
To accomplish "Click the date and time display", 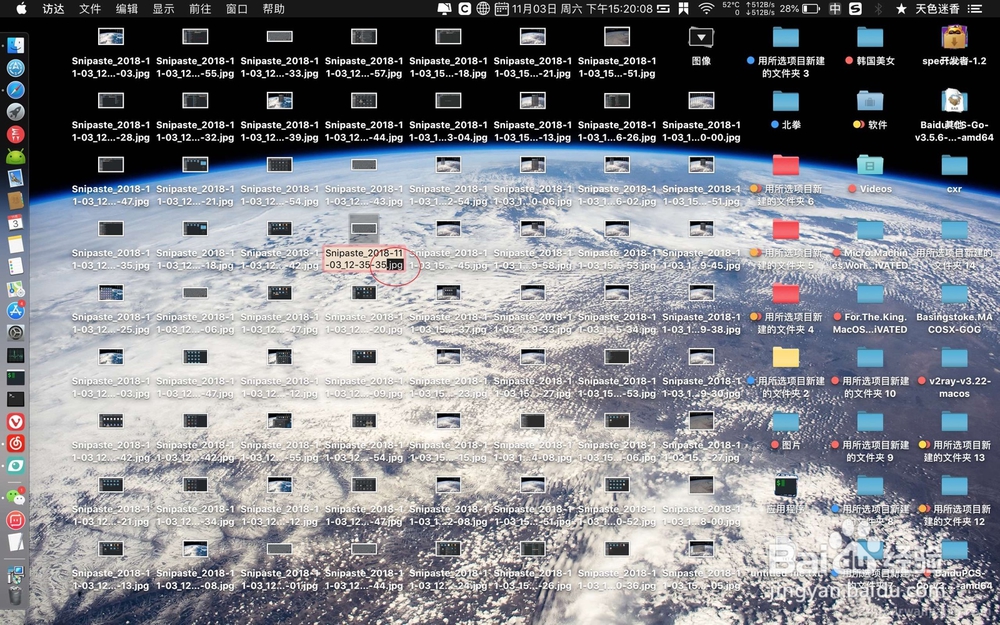I will [x=582, y=8].
